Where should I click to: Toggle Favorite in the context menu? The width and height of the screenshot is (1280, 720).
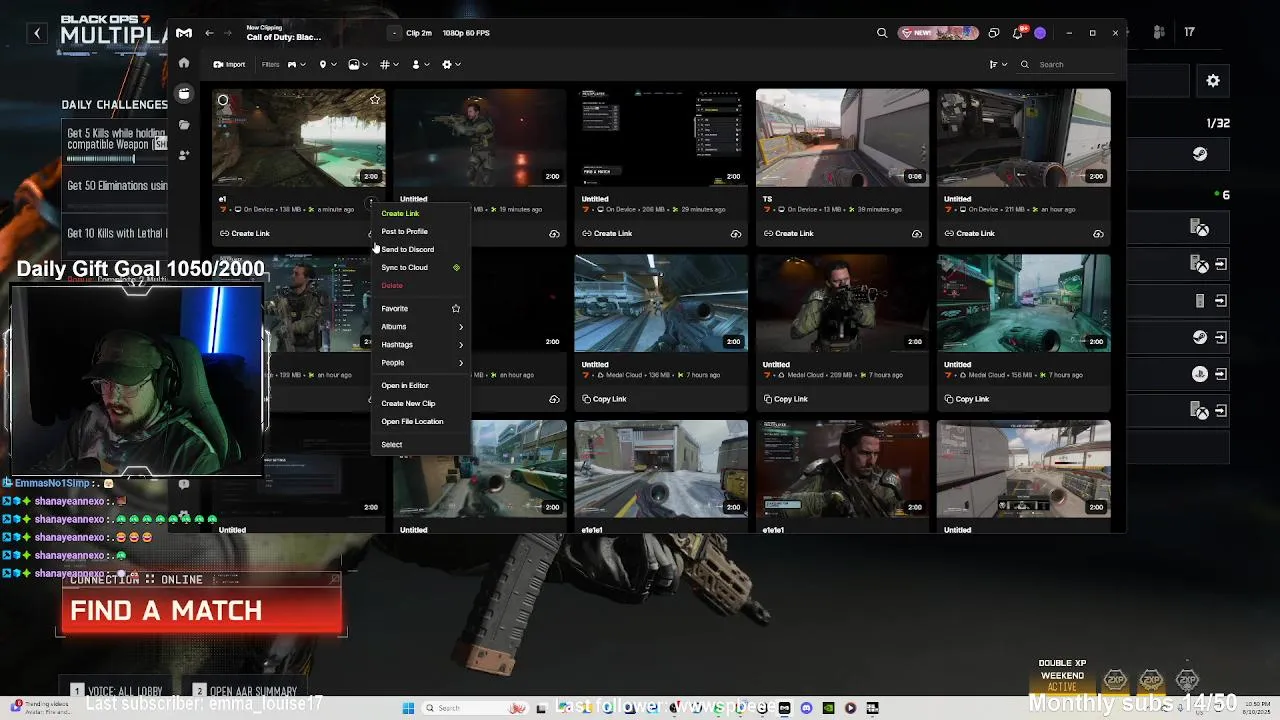click(420, 308)
